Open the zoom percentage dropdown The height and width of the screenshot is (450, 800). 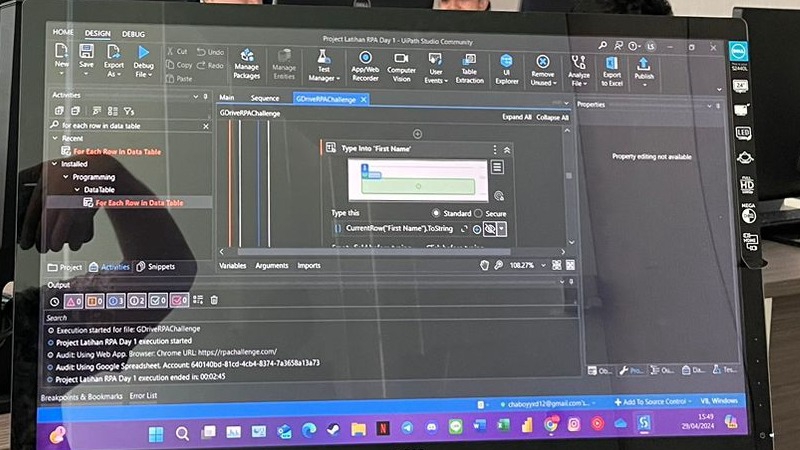543,265
